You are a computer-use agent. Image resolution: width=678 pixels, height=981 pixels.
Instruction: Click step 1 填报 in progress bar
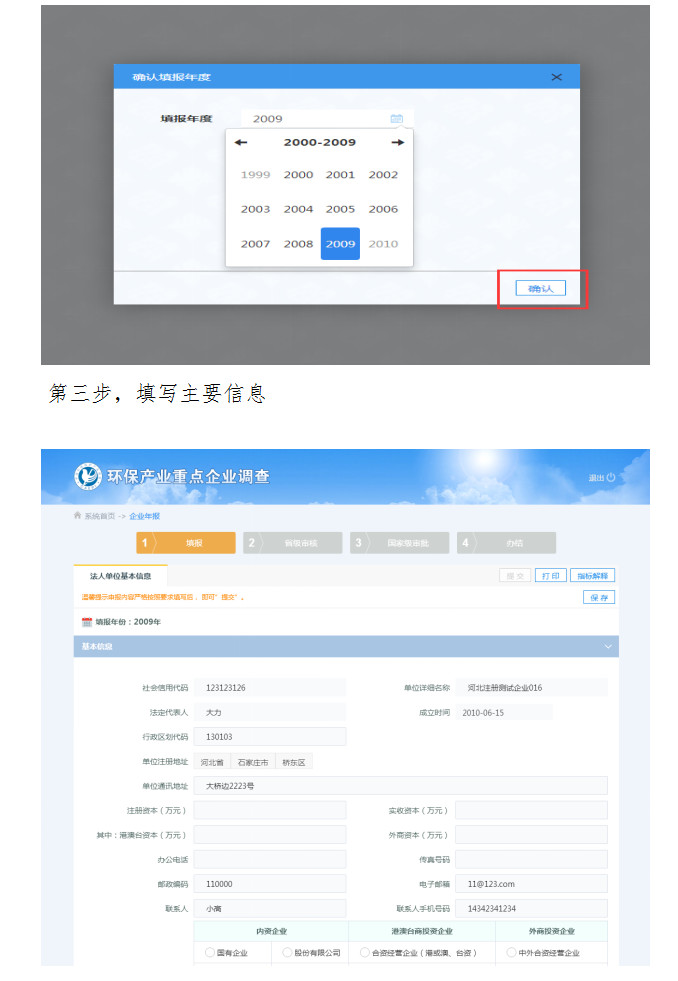[x=186, y=543]
